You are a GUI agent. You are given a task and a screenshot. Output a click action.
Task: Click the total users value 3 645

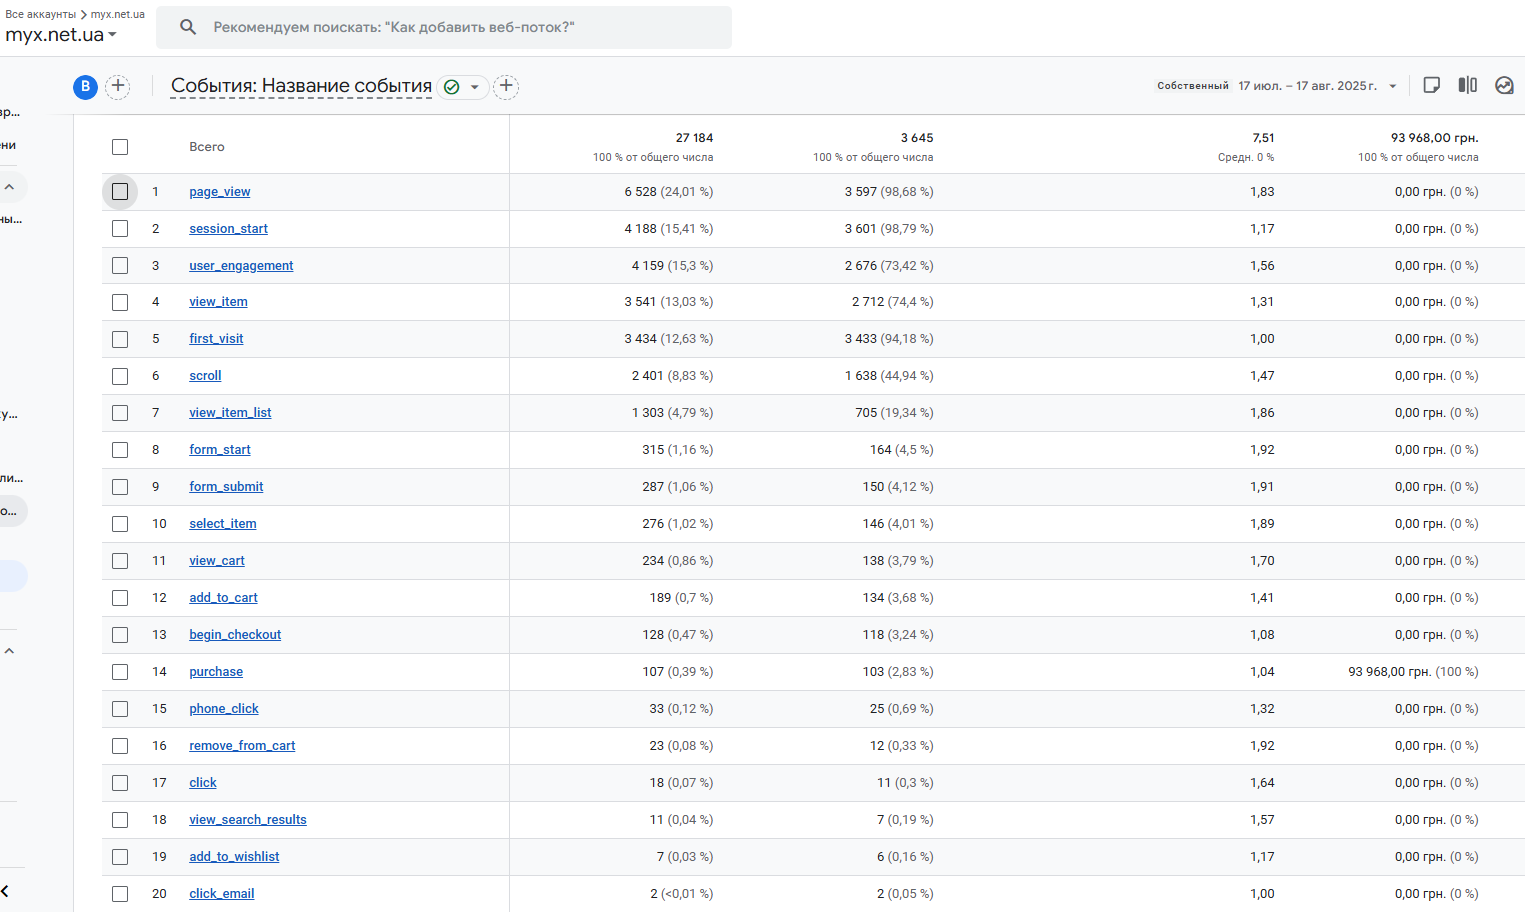pos(917,138)
